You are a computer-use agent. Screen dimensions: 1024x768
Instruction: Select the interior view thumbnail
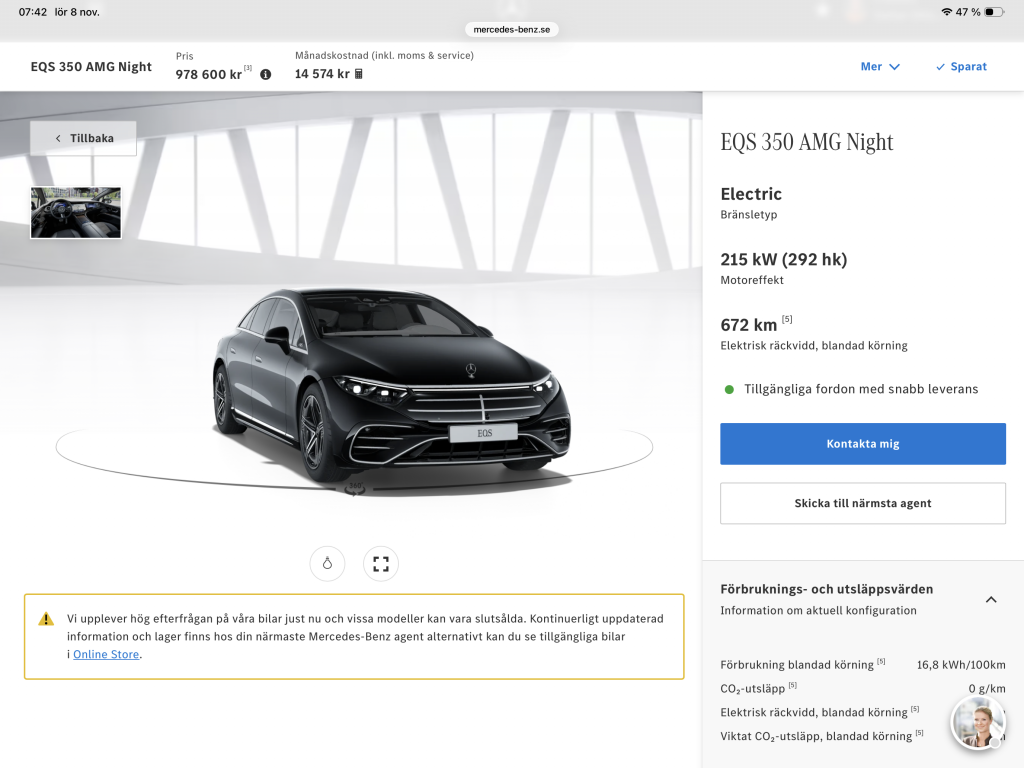[x=76, y=212]
